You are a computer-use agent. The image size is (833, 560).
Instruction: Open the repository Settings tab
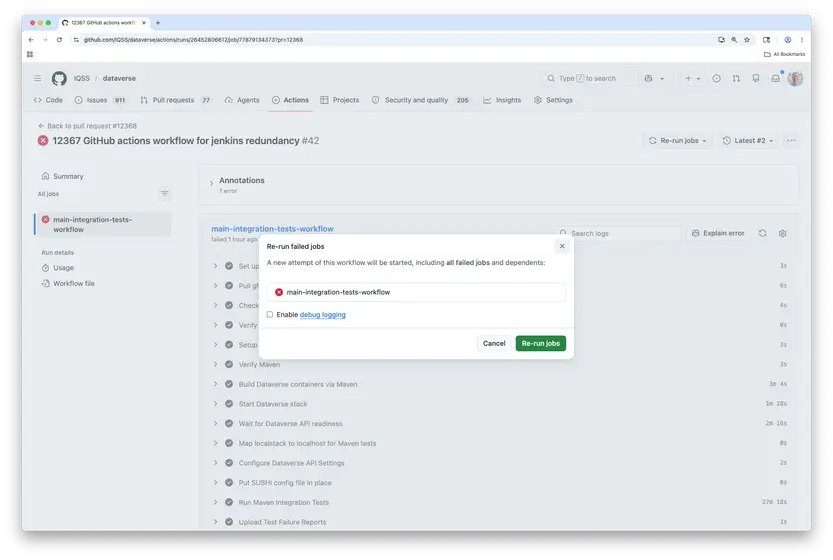pyautogui.click(x=554, y=100)
